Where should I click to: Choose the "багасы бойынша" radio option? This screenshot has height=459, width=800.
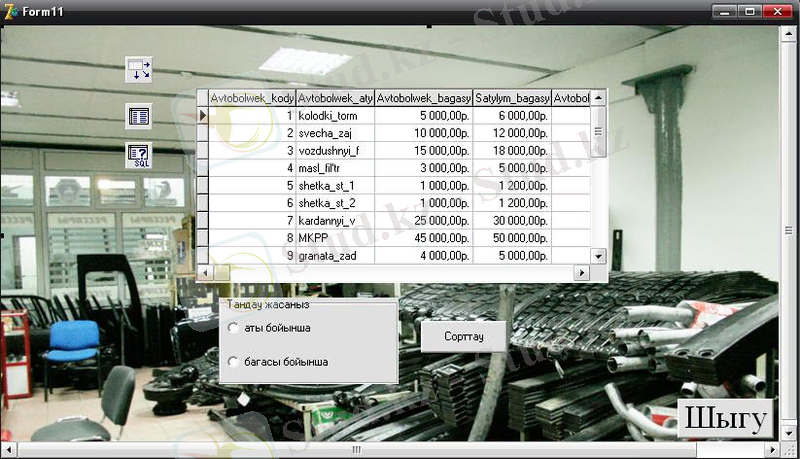233,362
